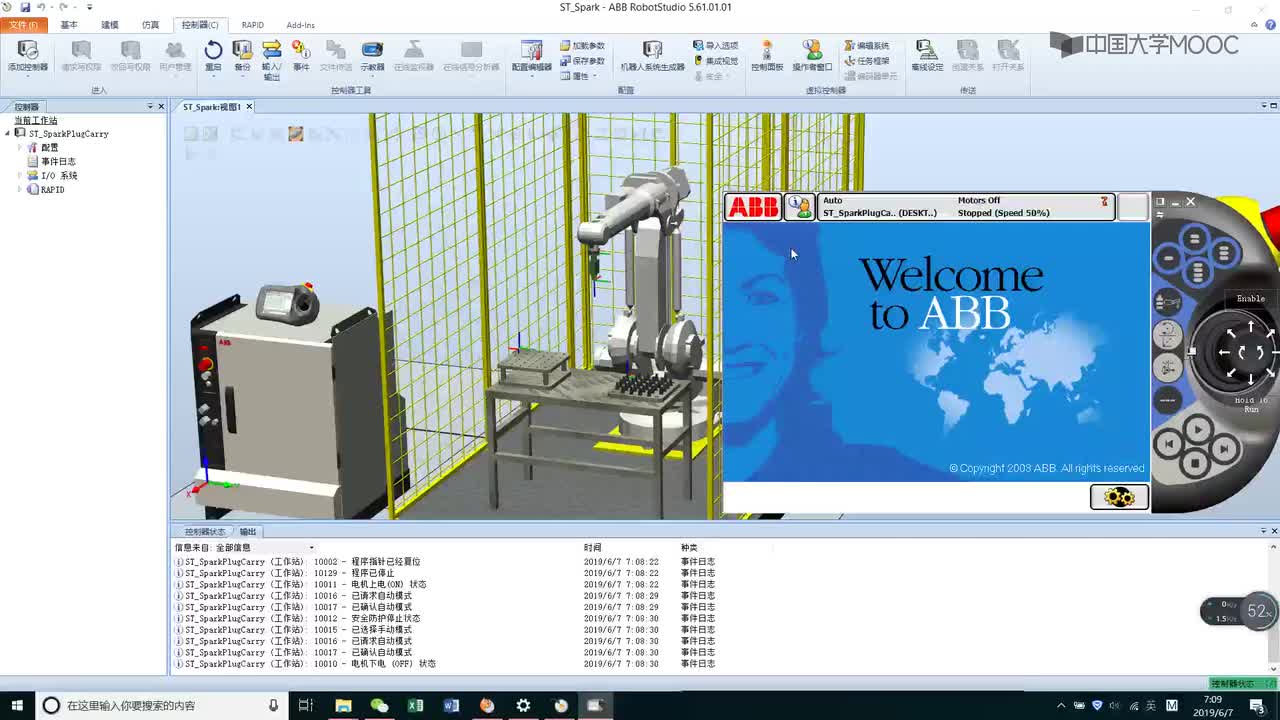Open the 输入/输出 inputs/outputs icon

click(271, 59)
